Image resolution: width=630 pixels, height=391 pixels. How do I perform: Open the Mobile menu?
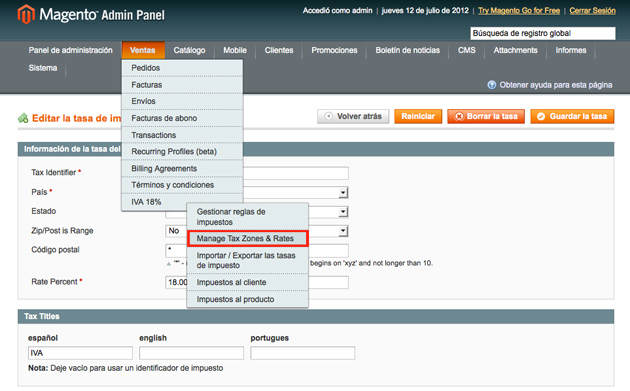coord(235,50)
